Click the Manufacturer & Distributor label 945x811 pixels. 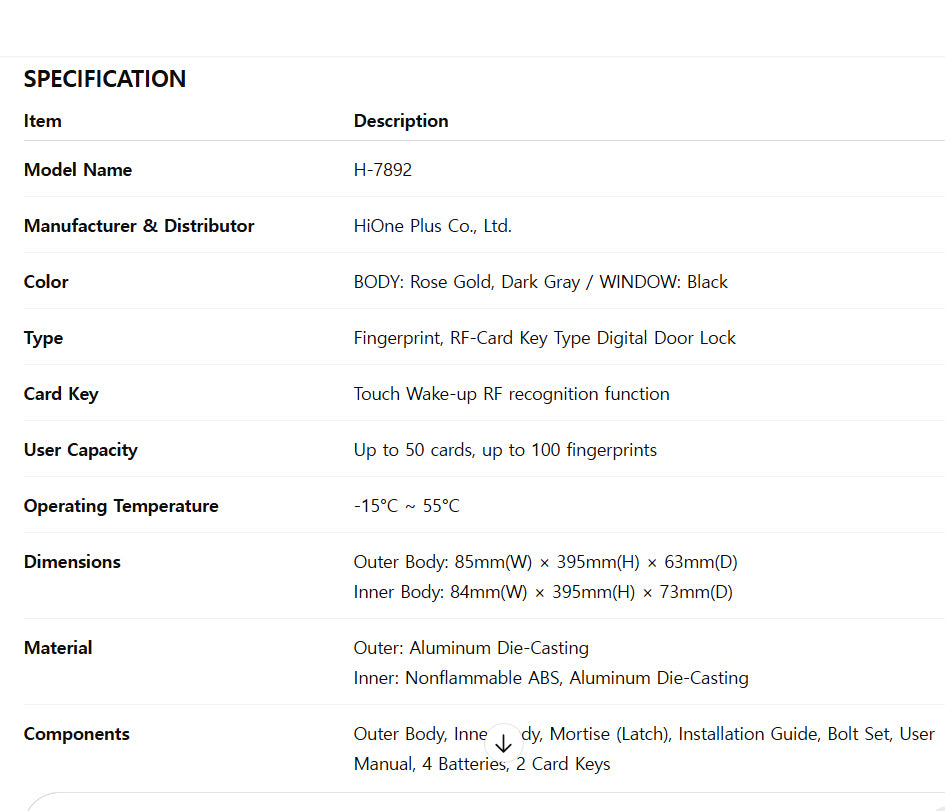[139, 226]
